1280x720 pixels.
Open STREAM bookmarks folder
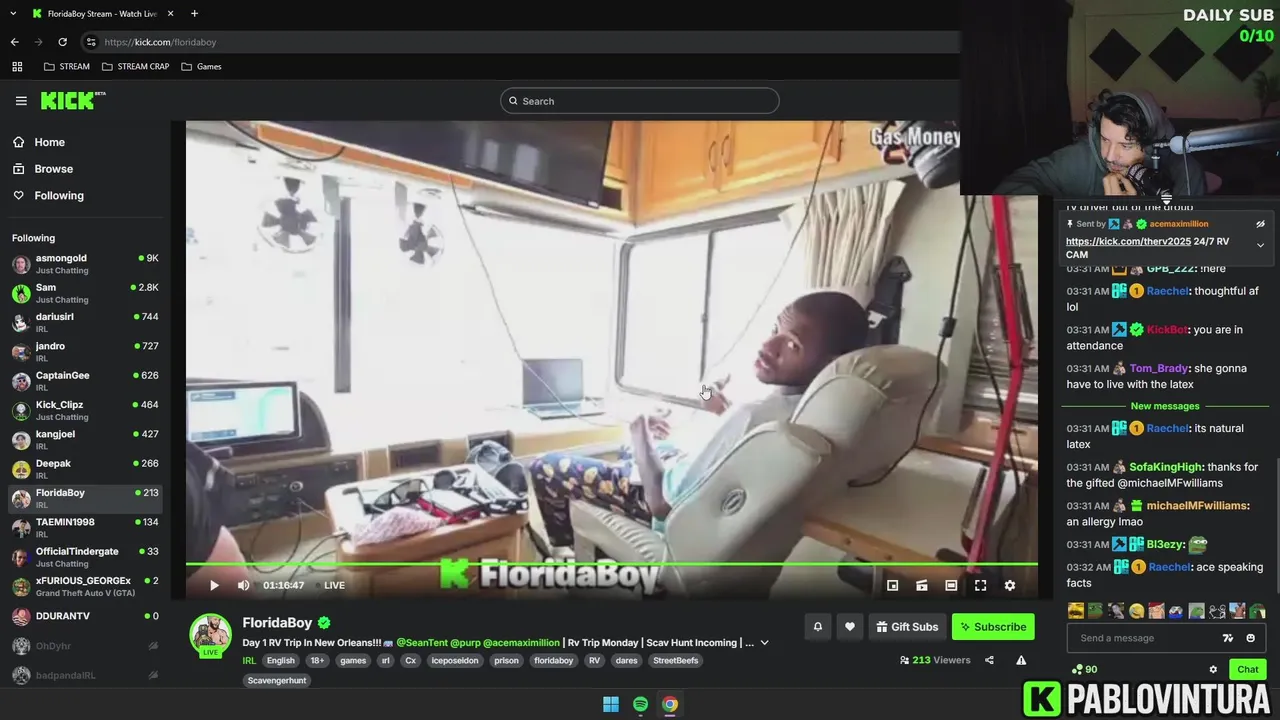[67, 67]
